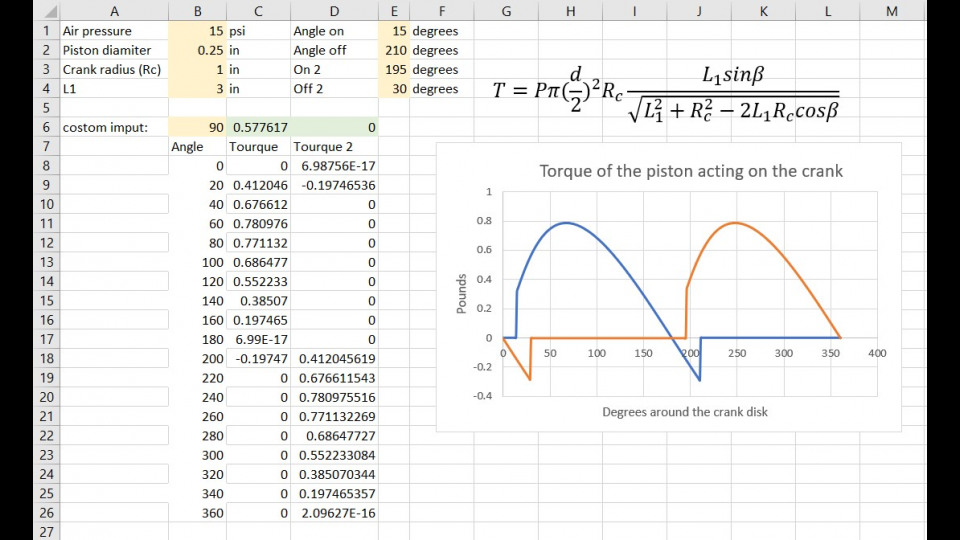Select the Angle off value 210 cell
Image resolution: width=960 pixels, height=540 pixels.
tap(394, 50)
